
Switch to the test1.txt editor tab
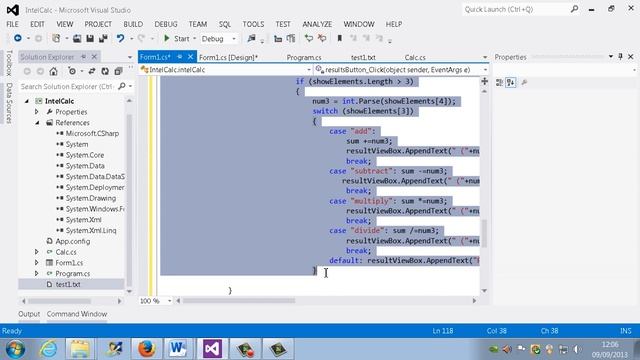363,58
